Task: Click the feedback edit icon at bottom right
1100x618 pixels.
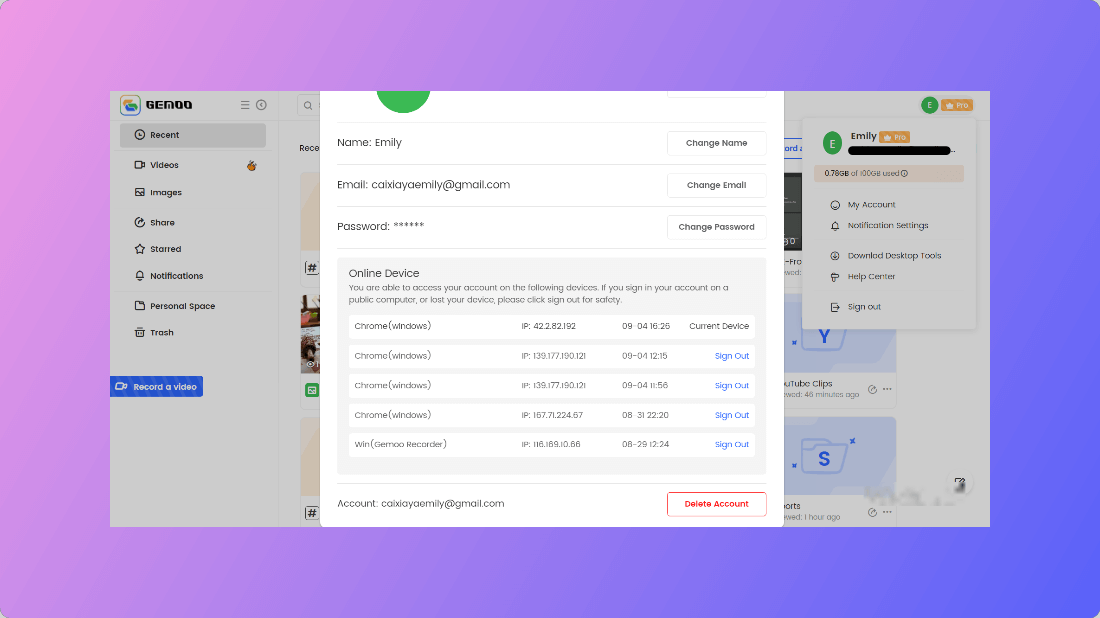Action: point(959,483)
